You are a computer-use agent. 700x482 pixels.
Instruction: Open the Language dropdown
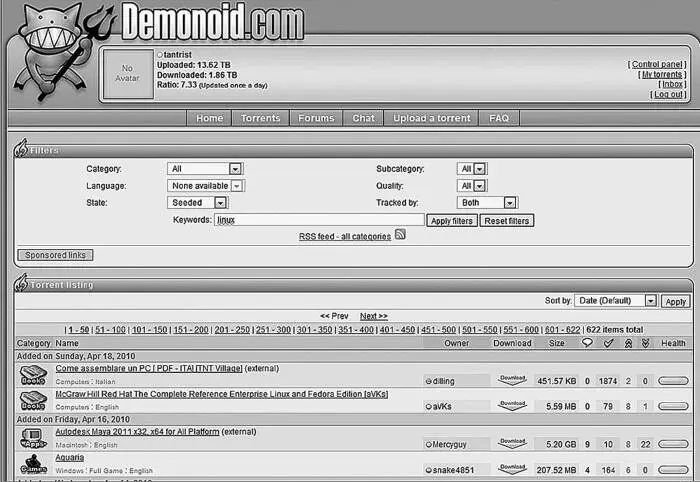(206, 186)
